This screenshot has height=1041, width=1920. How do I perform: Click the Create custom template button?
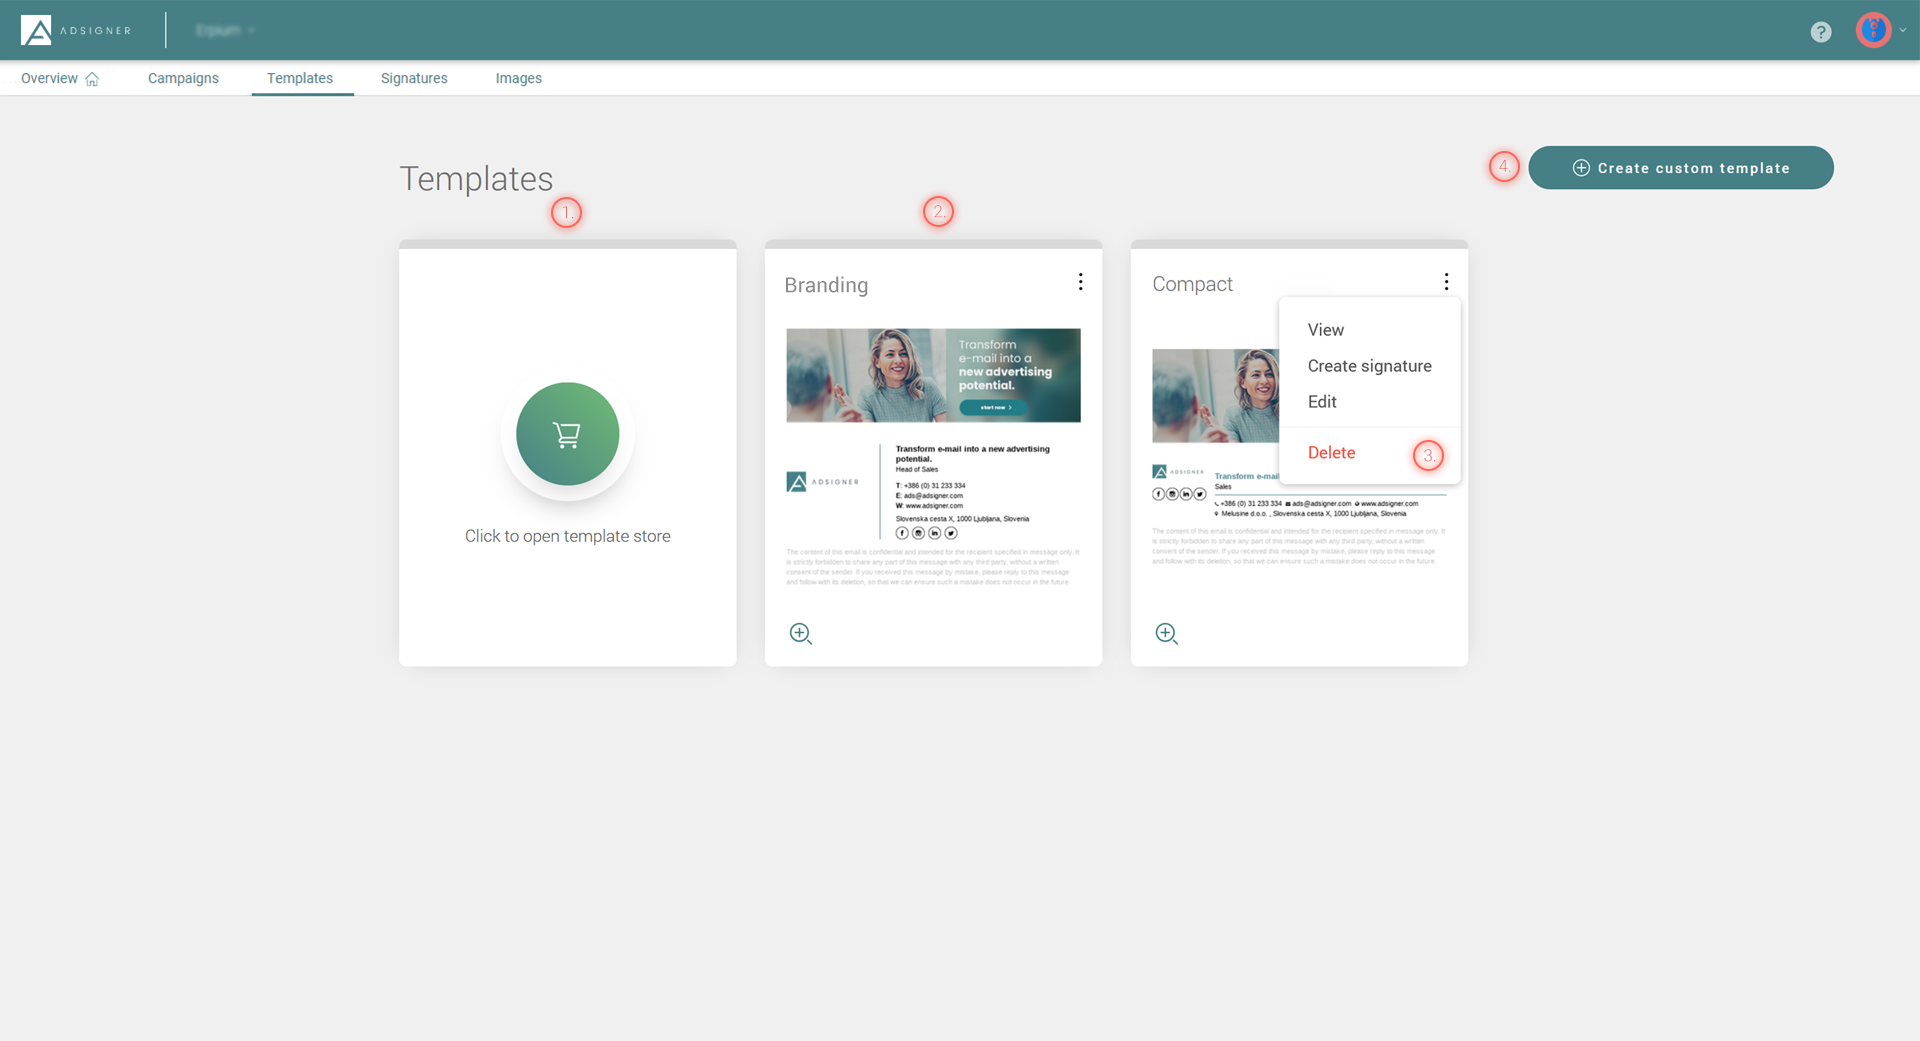click(1681, 167)
